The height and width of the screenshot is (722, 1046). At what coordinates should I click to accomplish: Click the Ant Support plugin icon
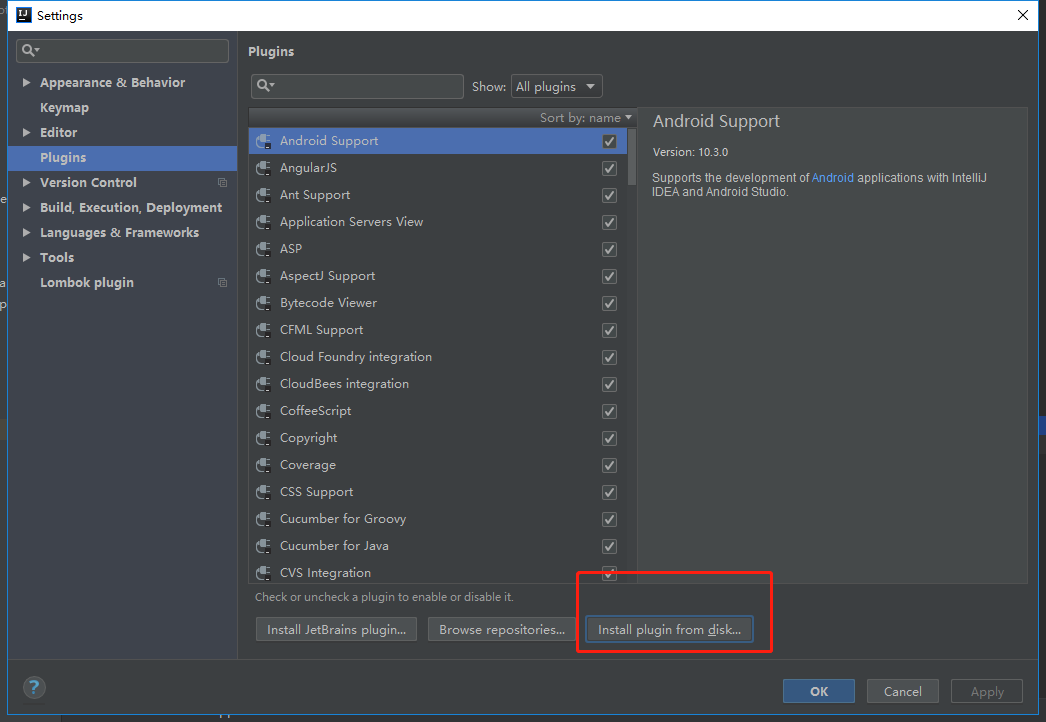pyautogui.click(x=264, y=195)
